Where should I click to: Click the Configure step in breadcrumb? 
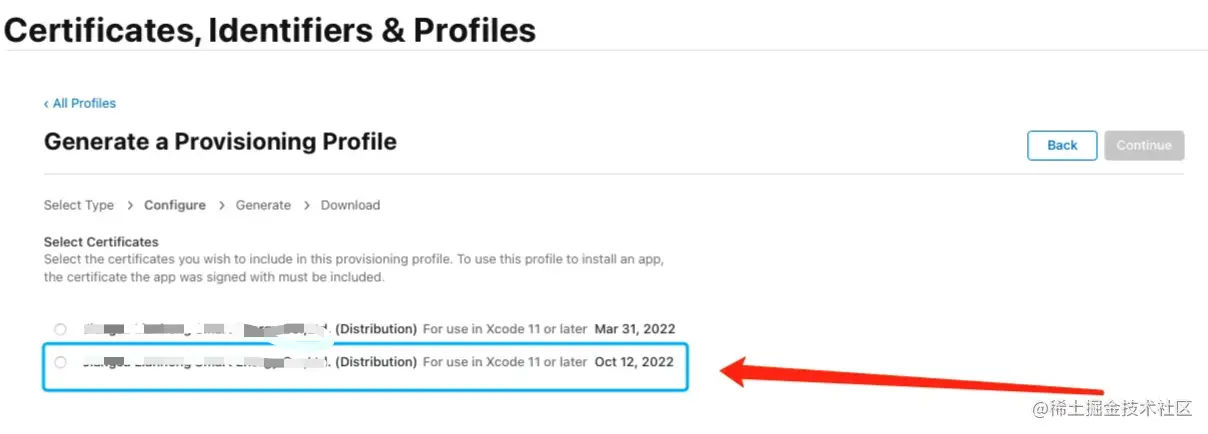pyautogui.click(x=175, y=205)
